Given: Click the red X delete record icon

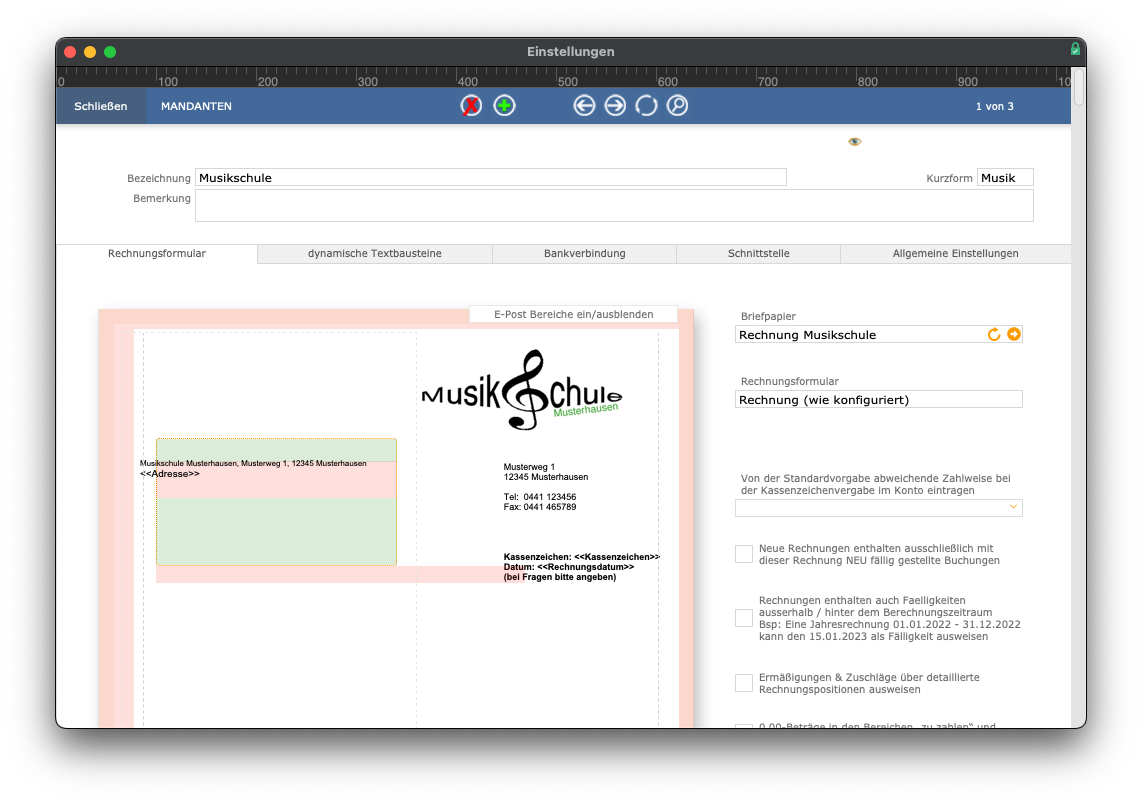Looking at the screenshot, I should tap(471, 106).
